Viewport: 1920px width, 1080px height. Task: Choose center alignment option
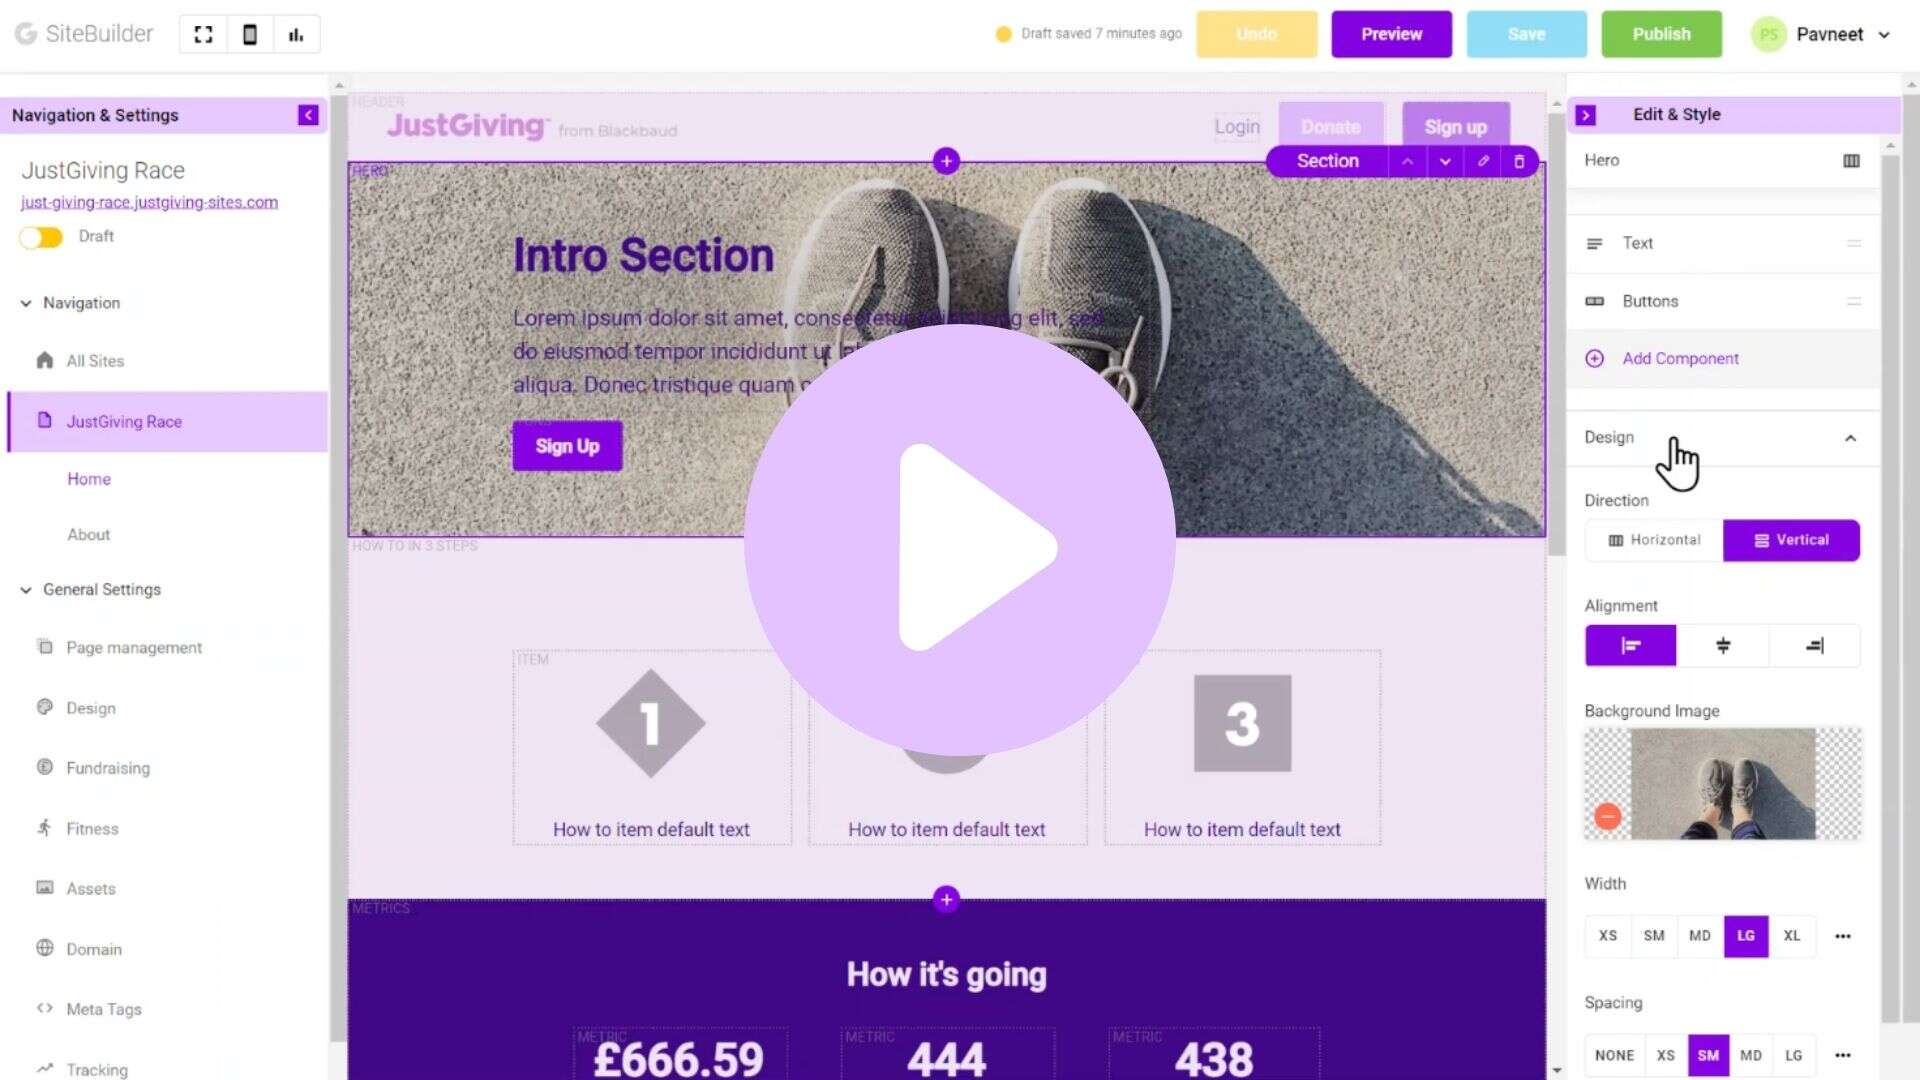pos(1723,646)
